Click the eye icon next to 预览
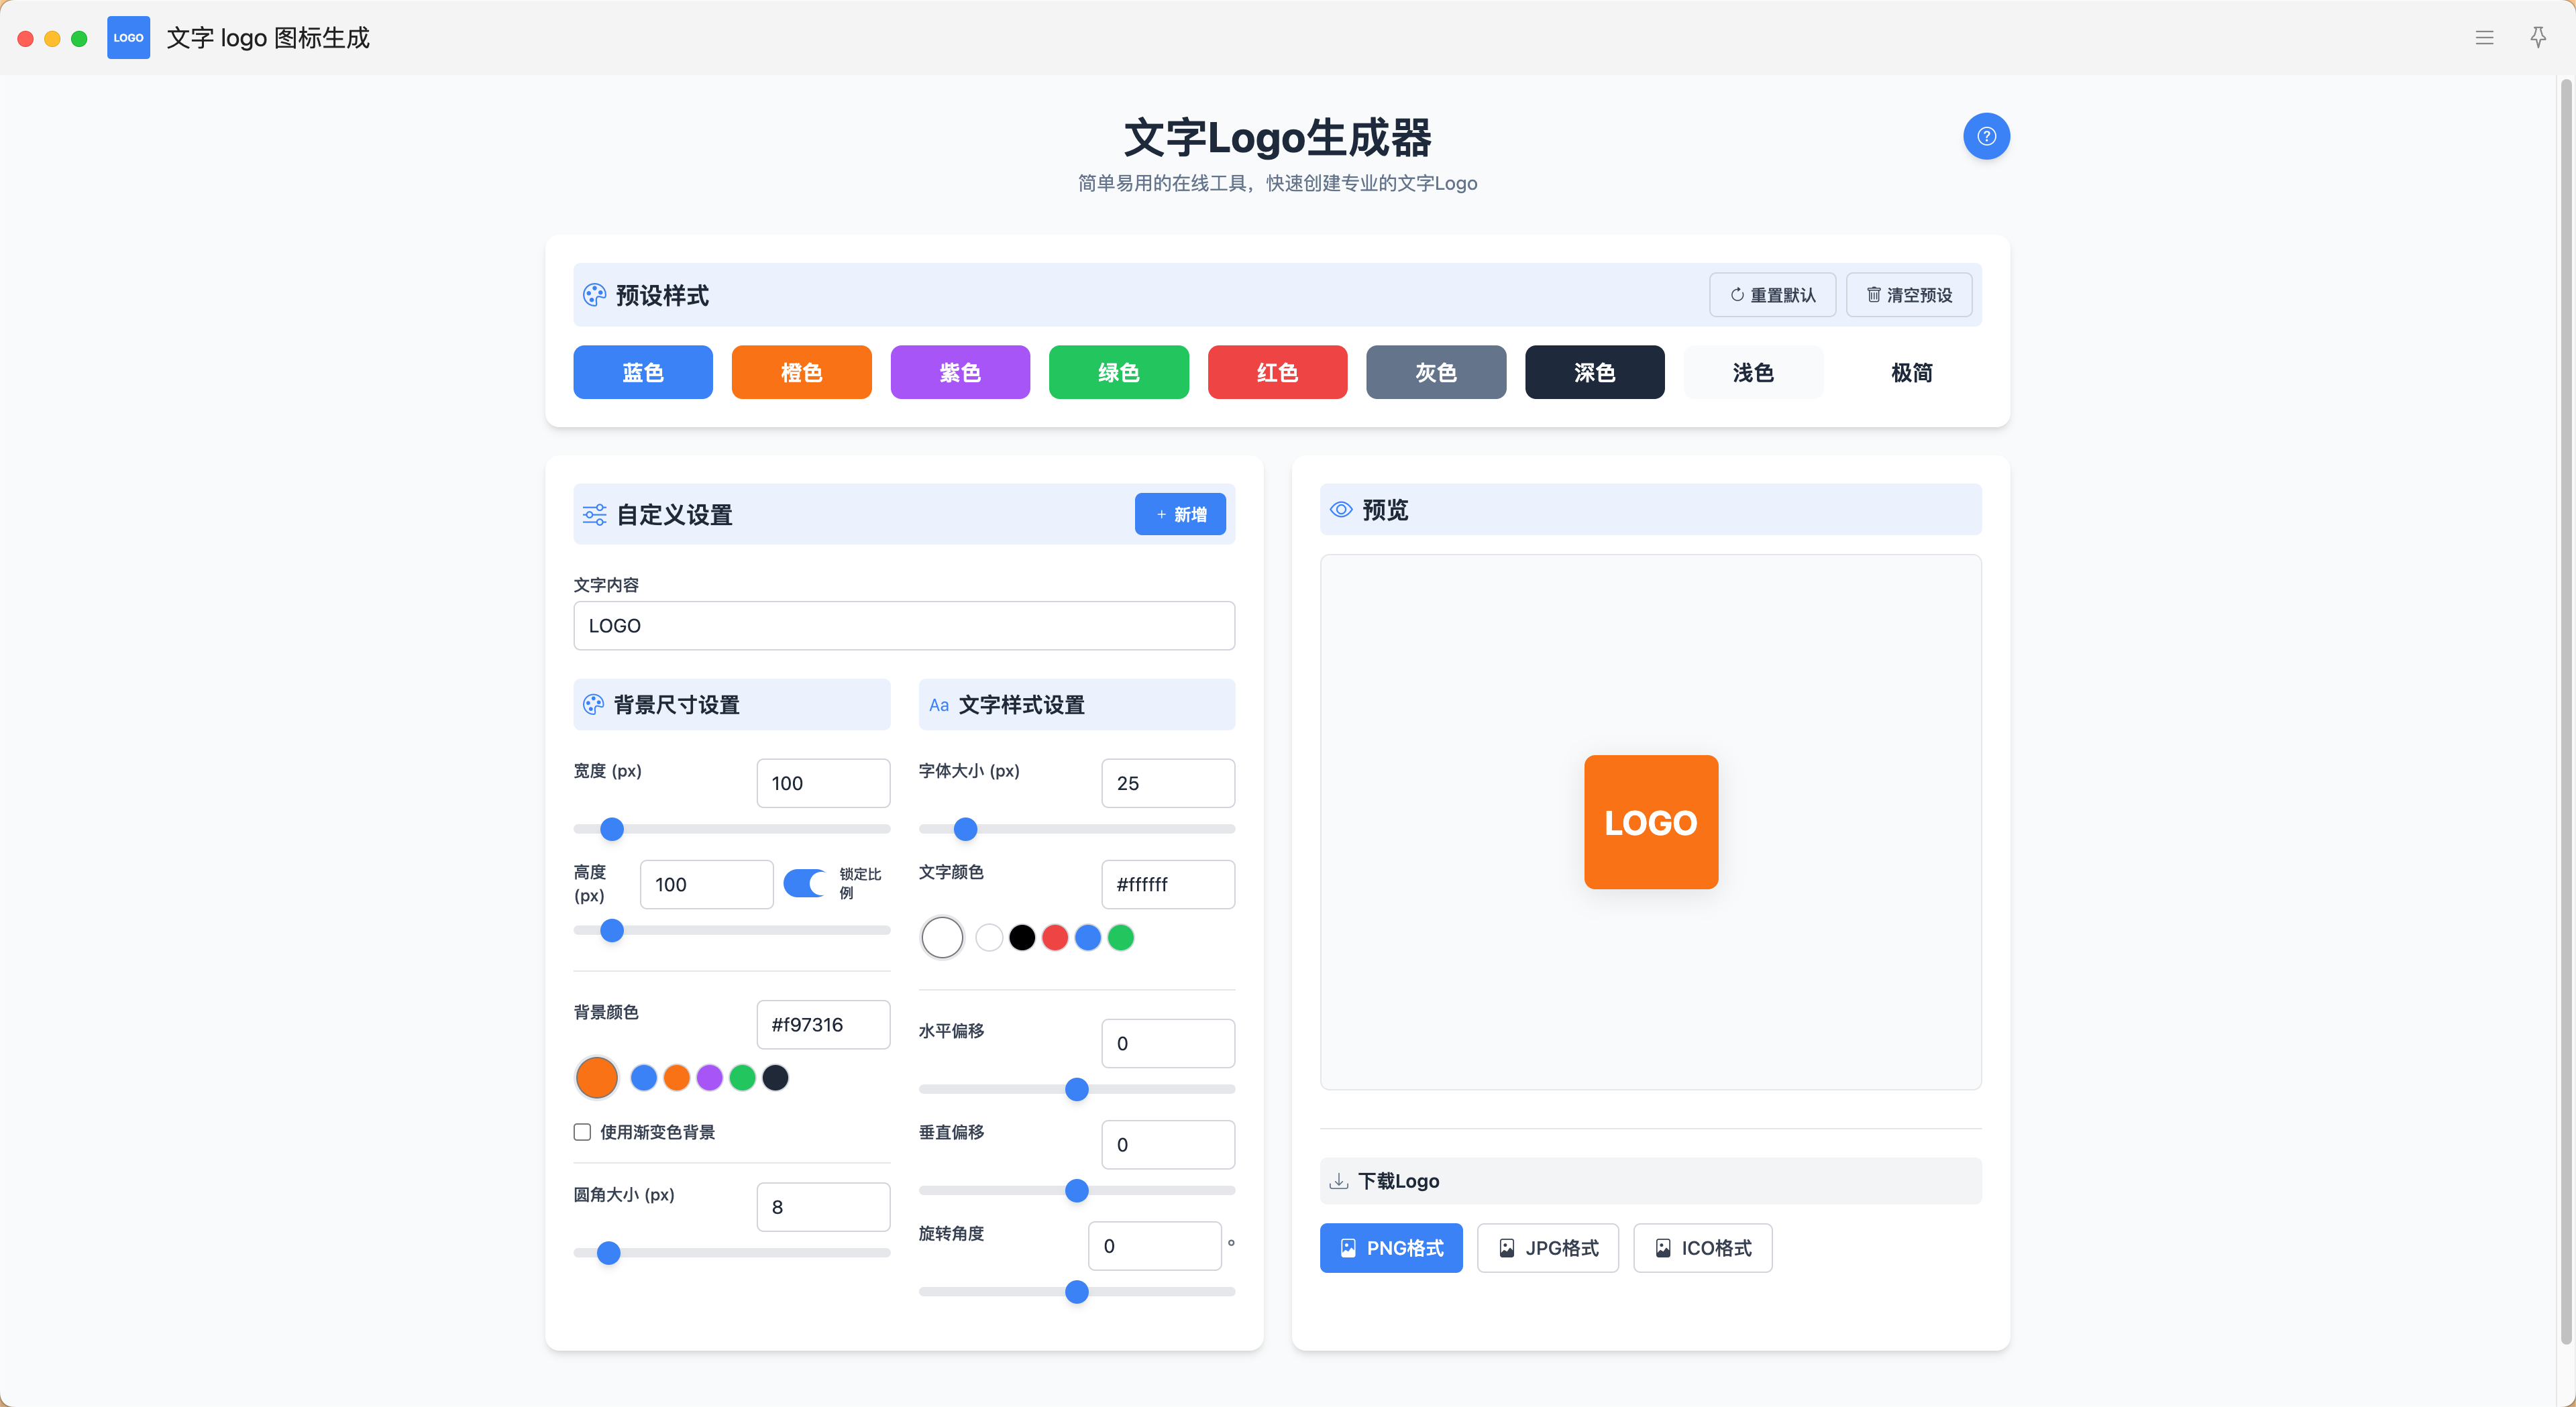This screenshot has width=2576, height=1407. pyautogui.click(x=1341, y=510)
